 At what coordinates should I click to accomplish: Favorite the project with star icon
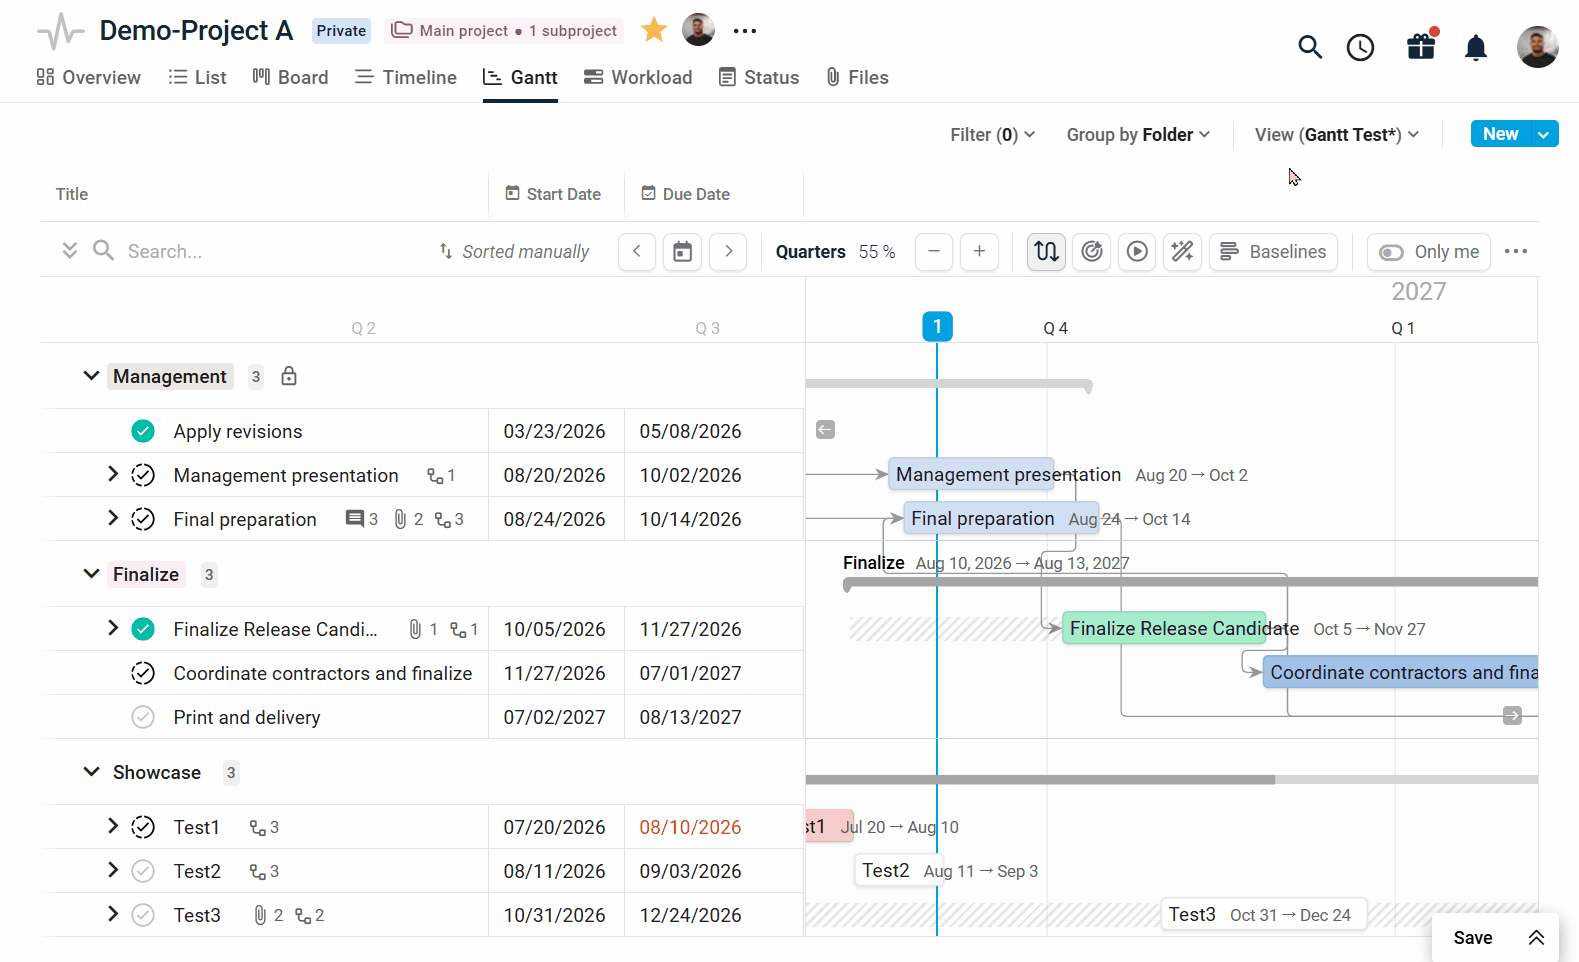(654, 30)
